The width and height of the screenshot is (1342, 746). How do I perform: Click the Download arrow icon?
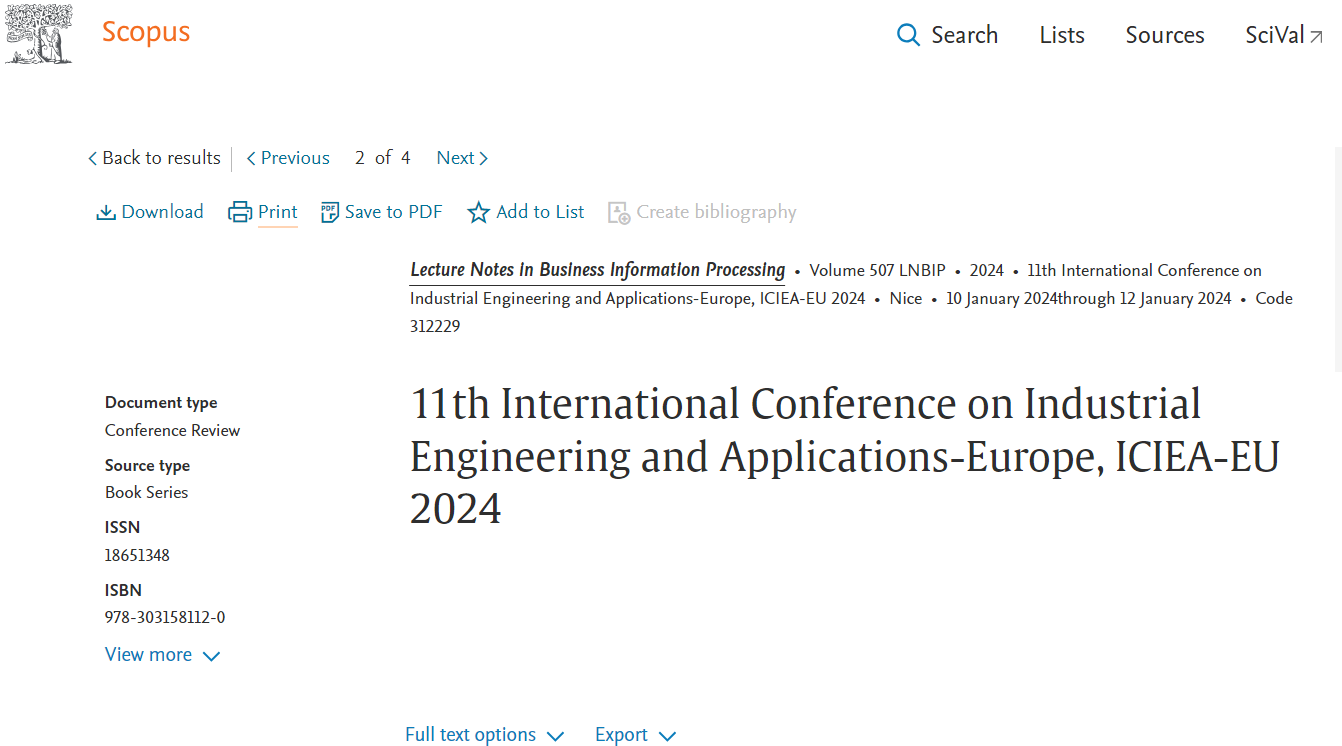[x=106, y=213]
